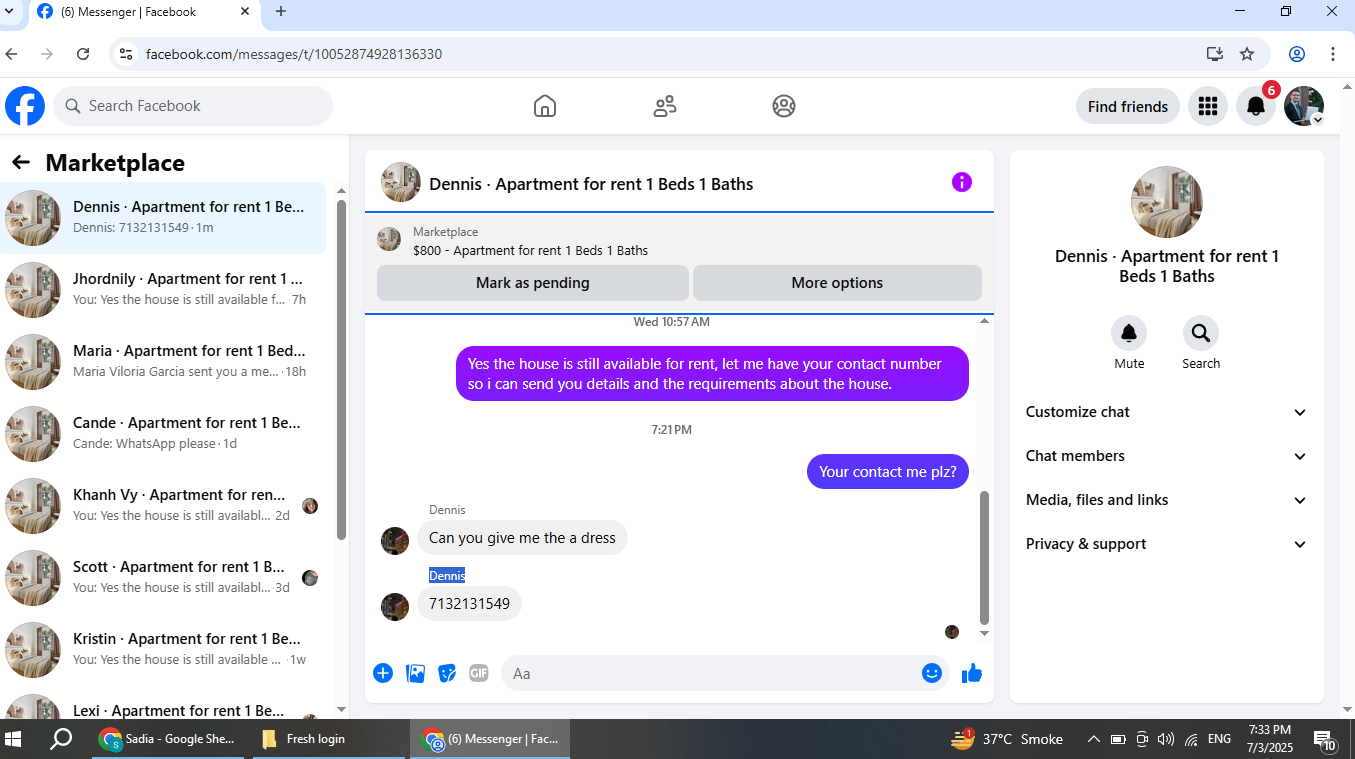The image size is (1355, 759).
Task: Open the notifications bell with 6 badge
Action: (x=1256, y=106)
